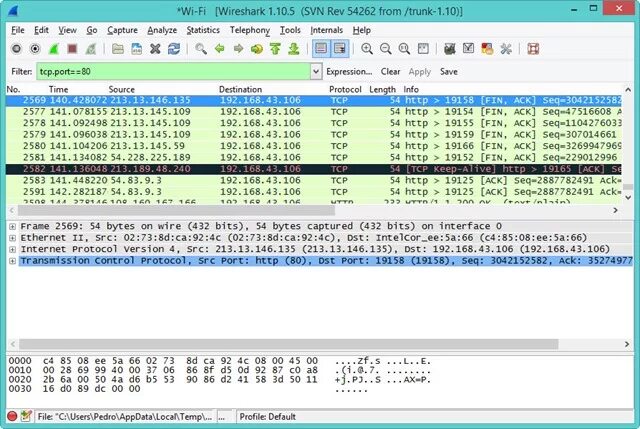
Task: Jump to the last packet
Action: tap(294, 49)
